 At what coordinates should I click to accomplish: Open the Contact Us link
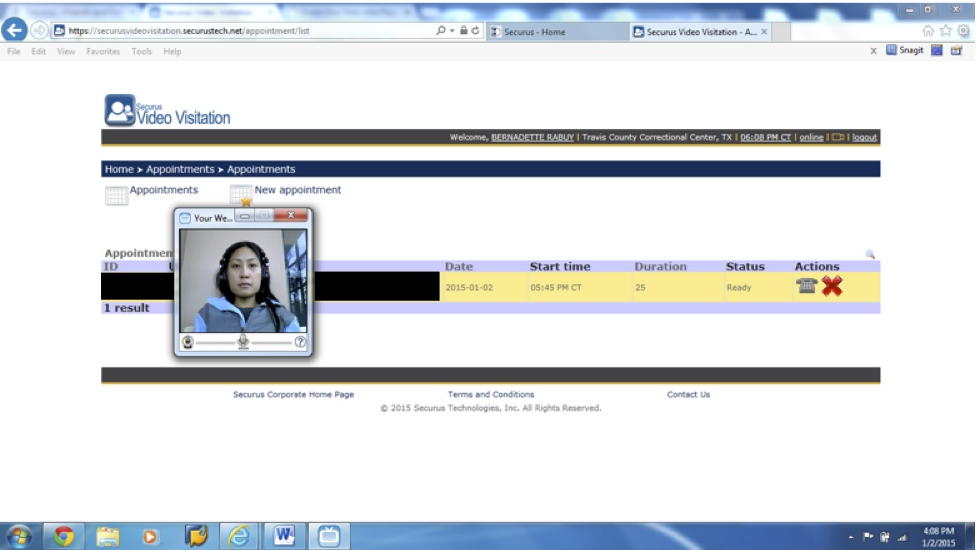[x=688, y=394]
